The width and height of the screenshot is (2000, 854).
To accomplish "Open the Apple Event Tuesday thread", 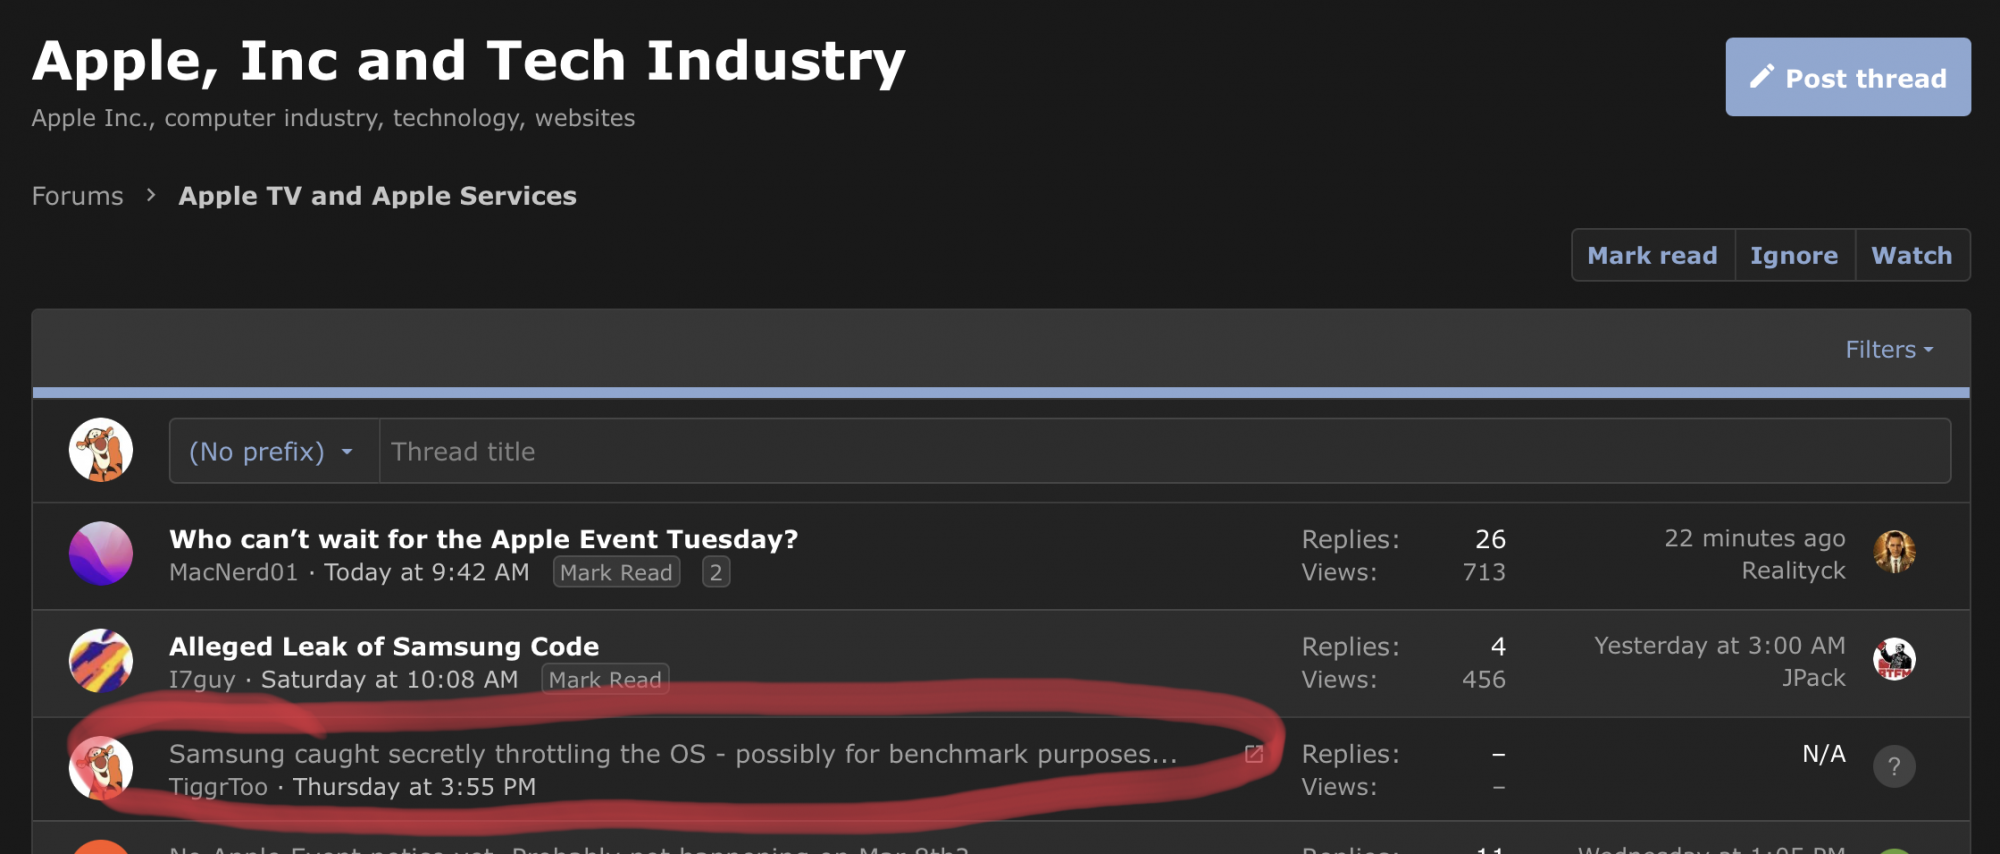I will pyautogui.click(x=483, y=540).
